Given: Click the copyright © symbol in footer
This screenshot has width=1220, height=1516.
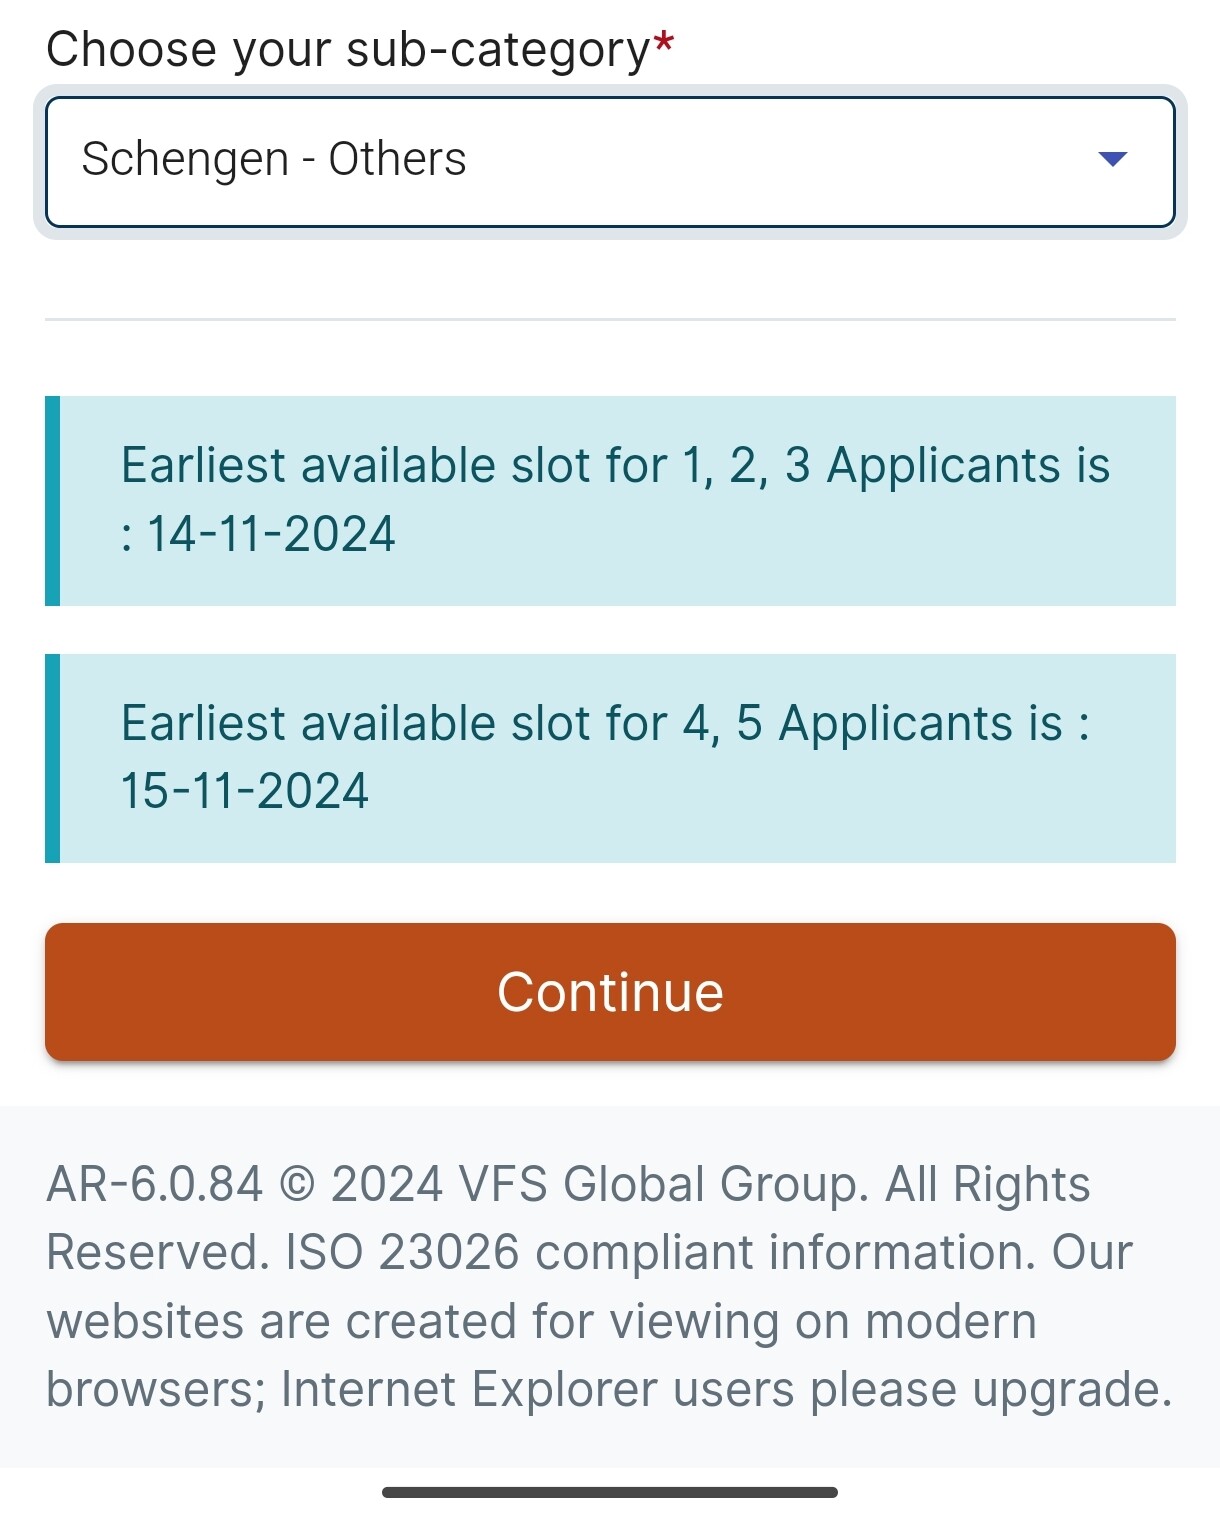Looking at the screenshot, I should click(297, 1185).
